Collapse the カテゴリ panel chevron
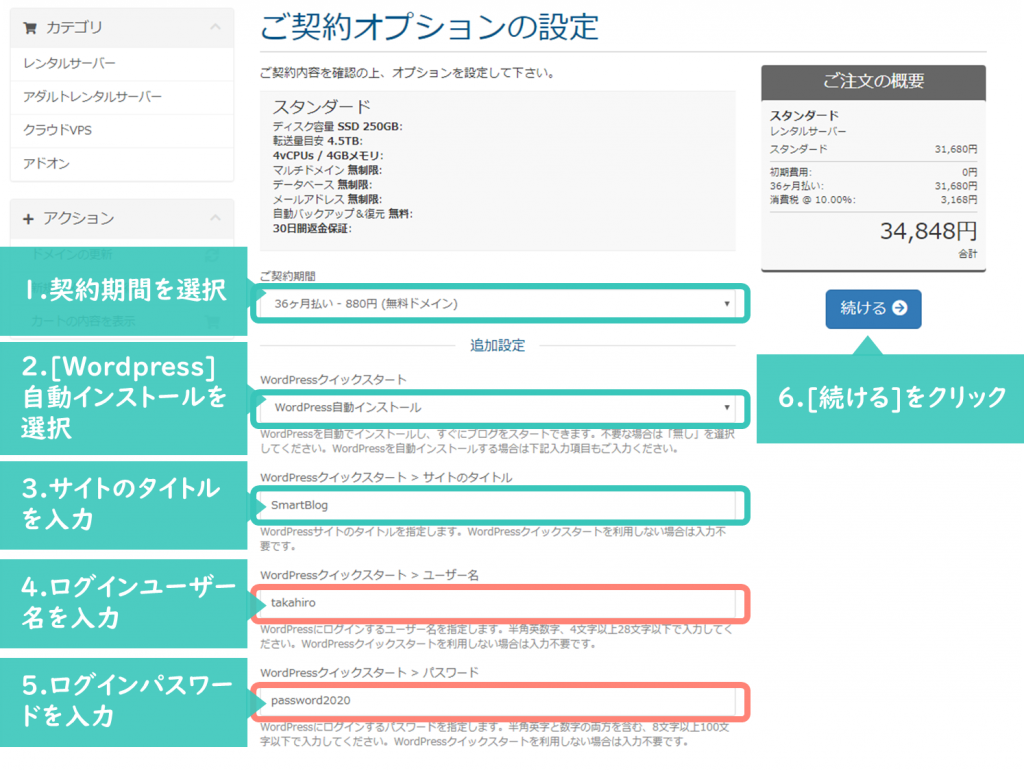The image size is (1024, 771). click(216, 27)
